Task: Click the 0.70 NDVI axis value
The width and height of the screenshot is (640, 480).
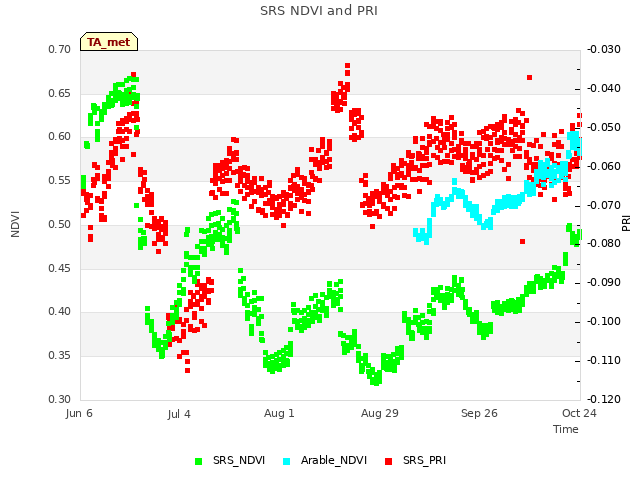Action: tap(60, 49)
